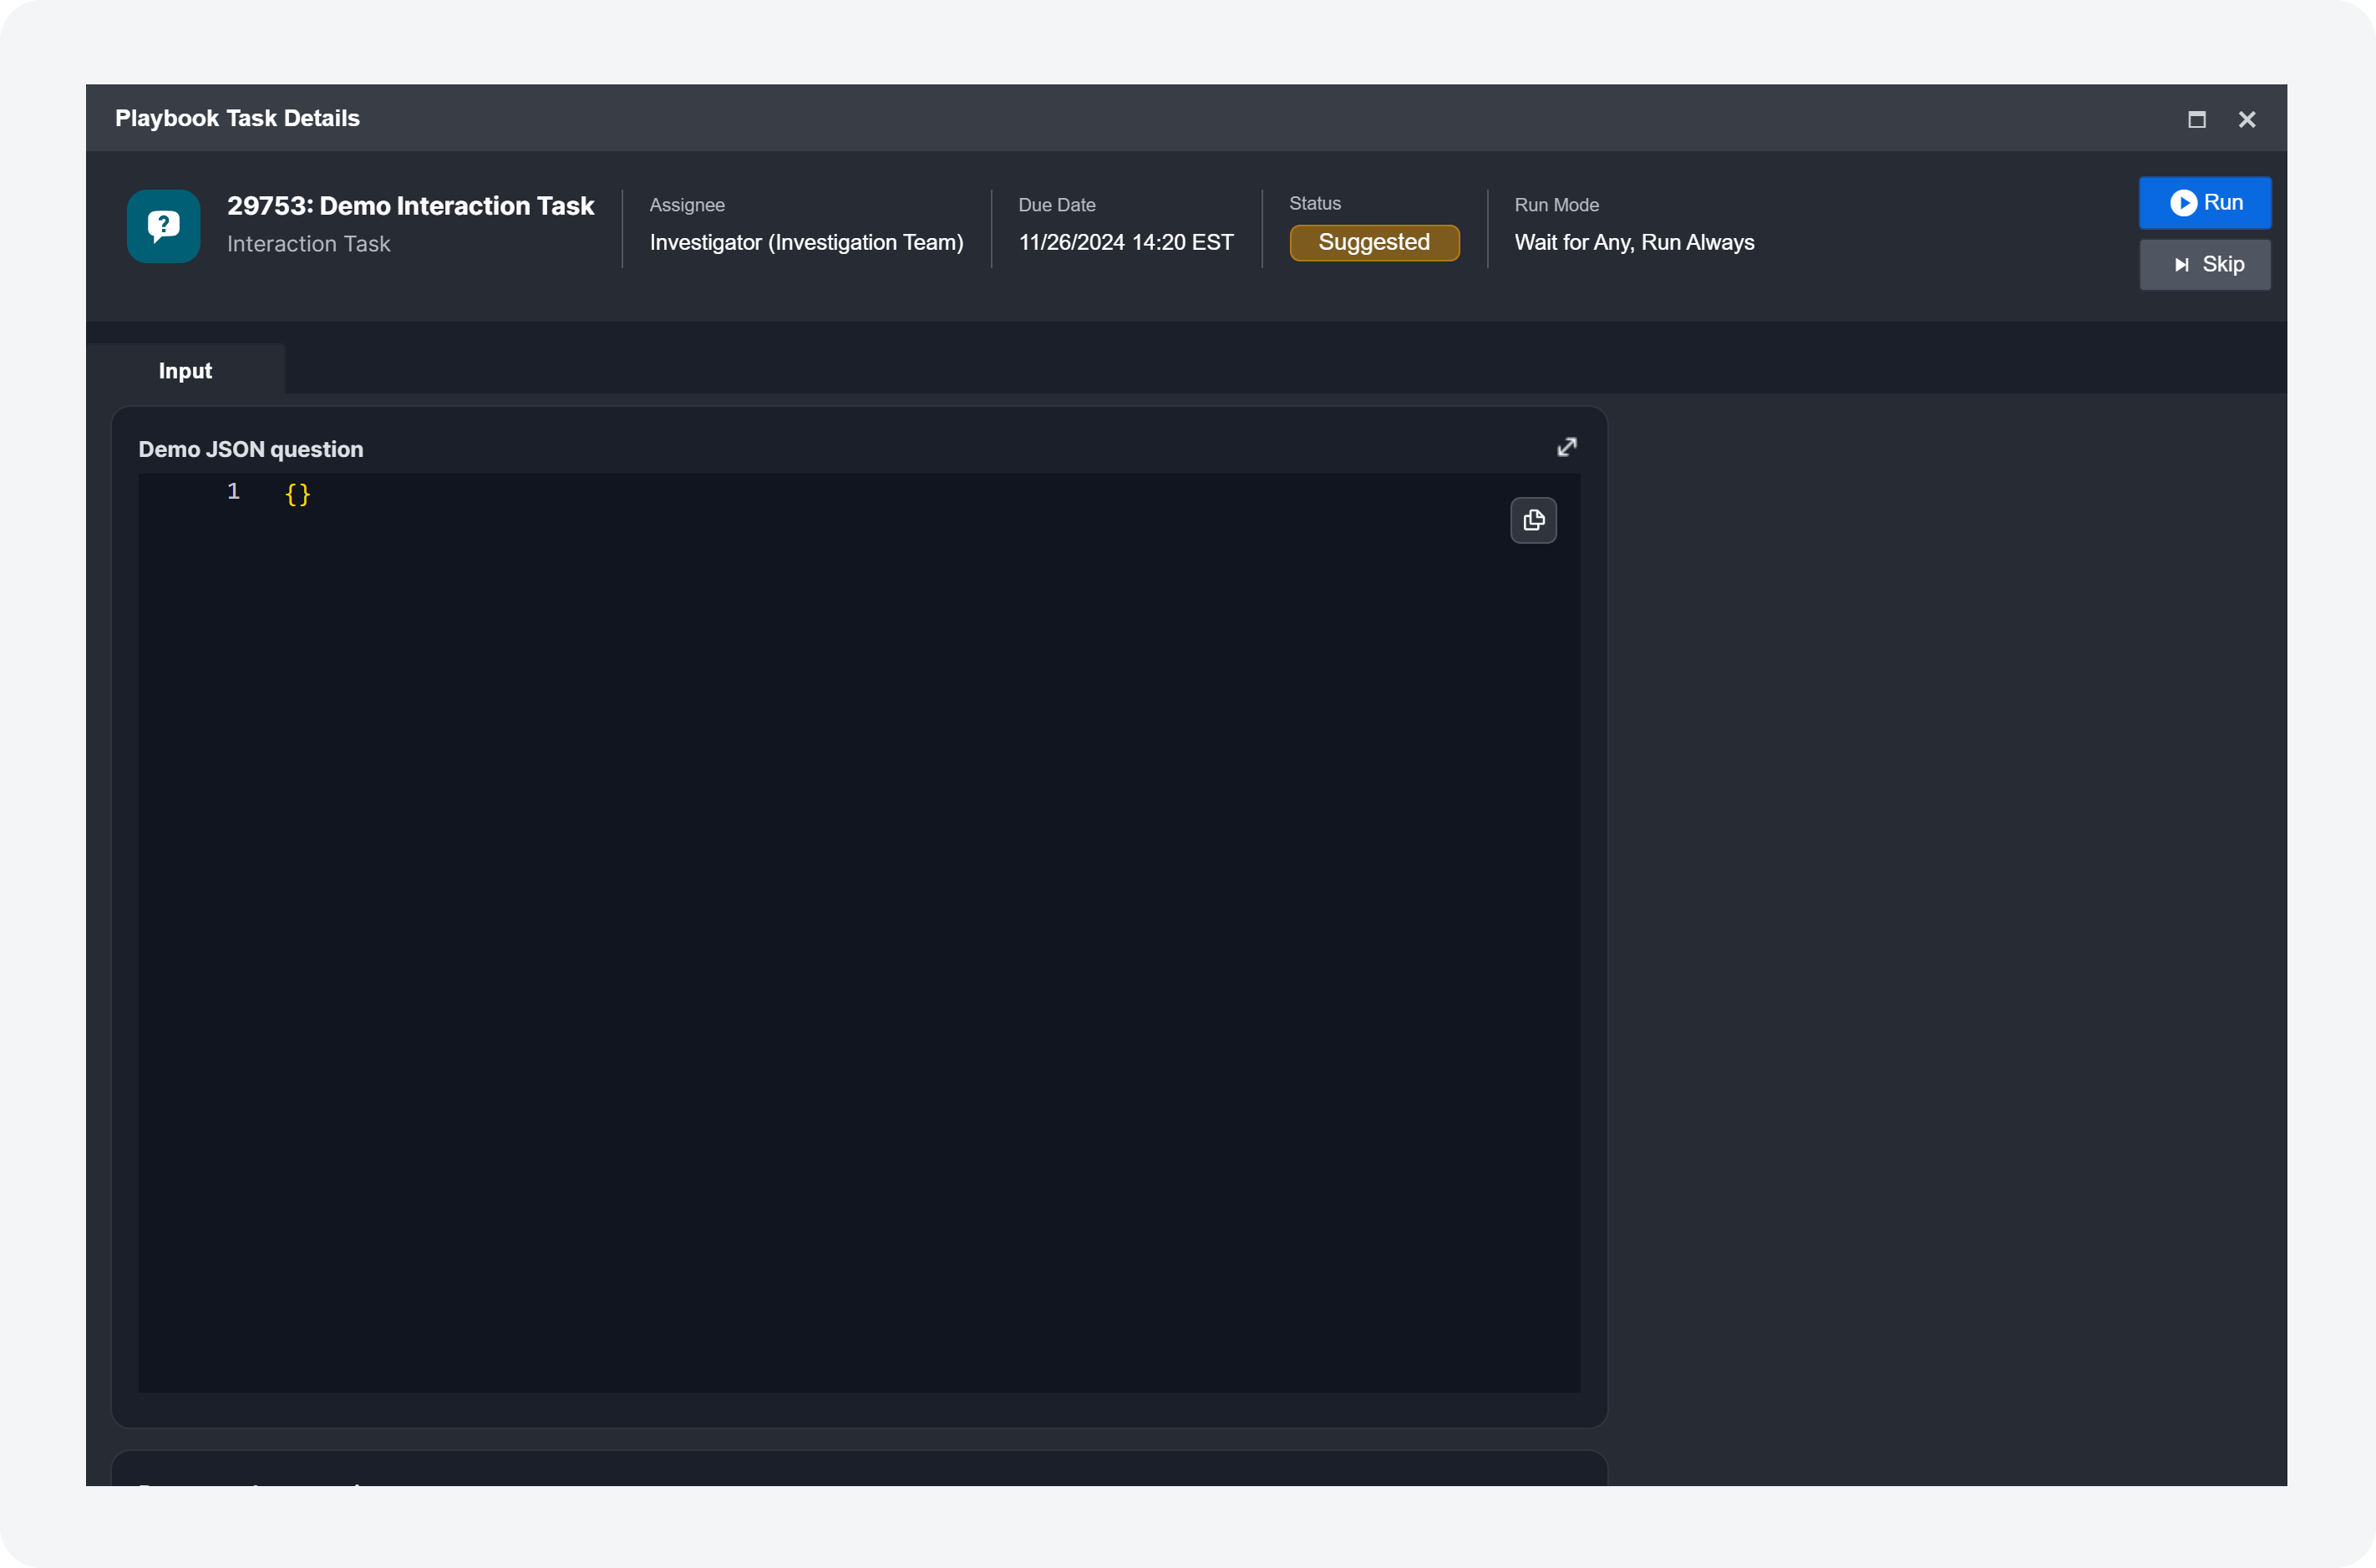Click the partially visible panel below JSON question
The height and width of the screenshot is (1568, 2376).
click(858, 1470)
